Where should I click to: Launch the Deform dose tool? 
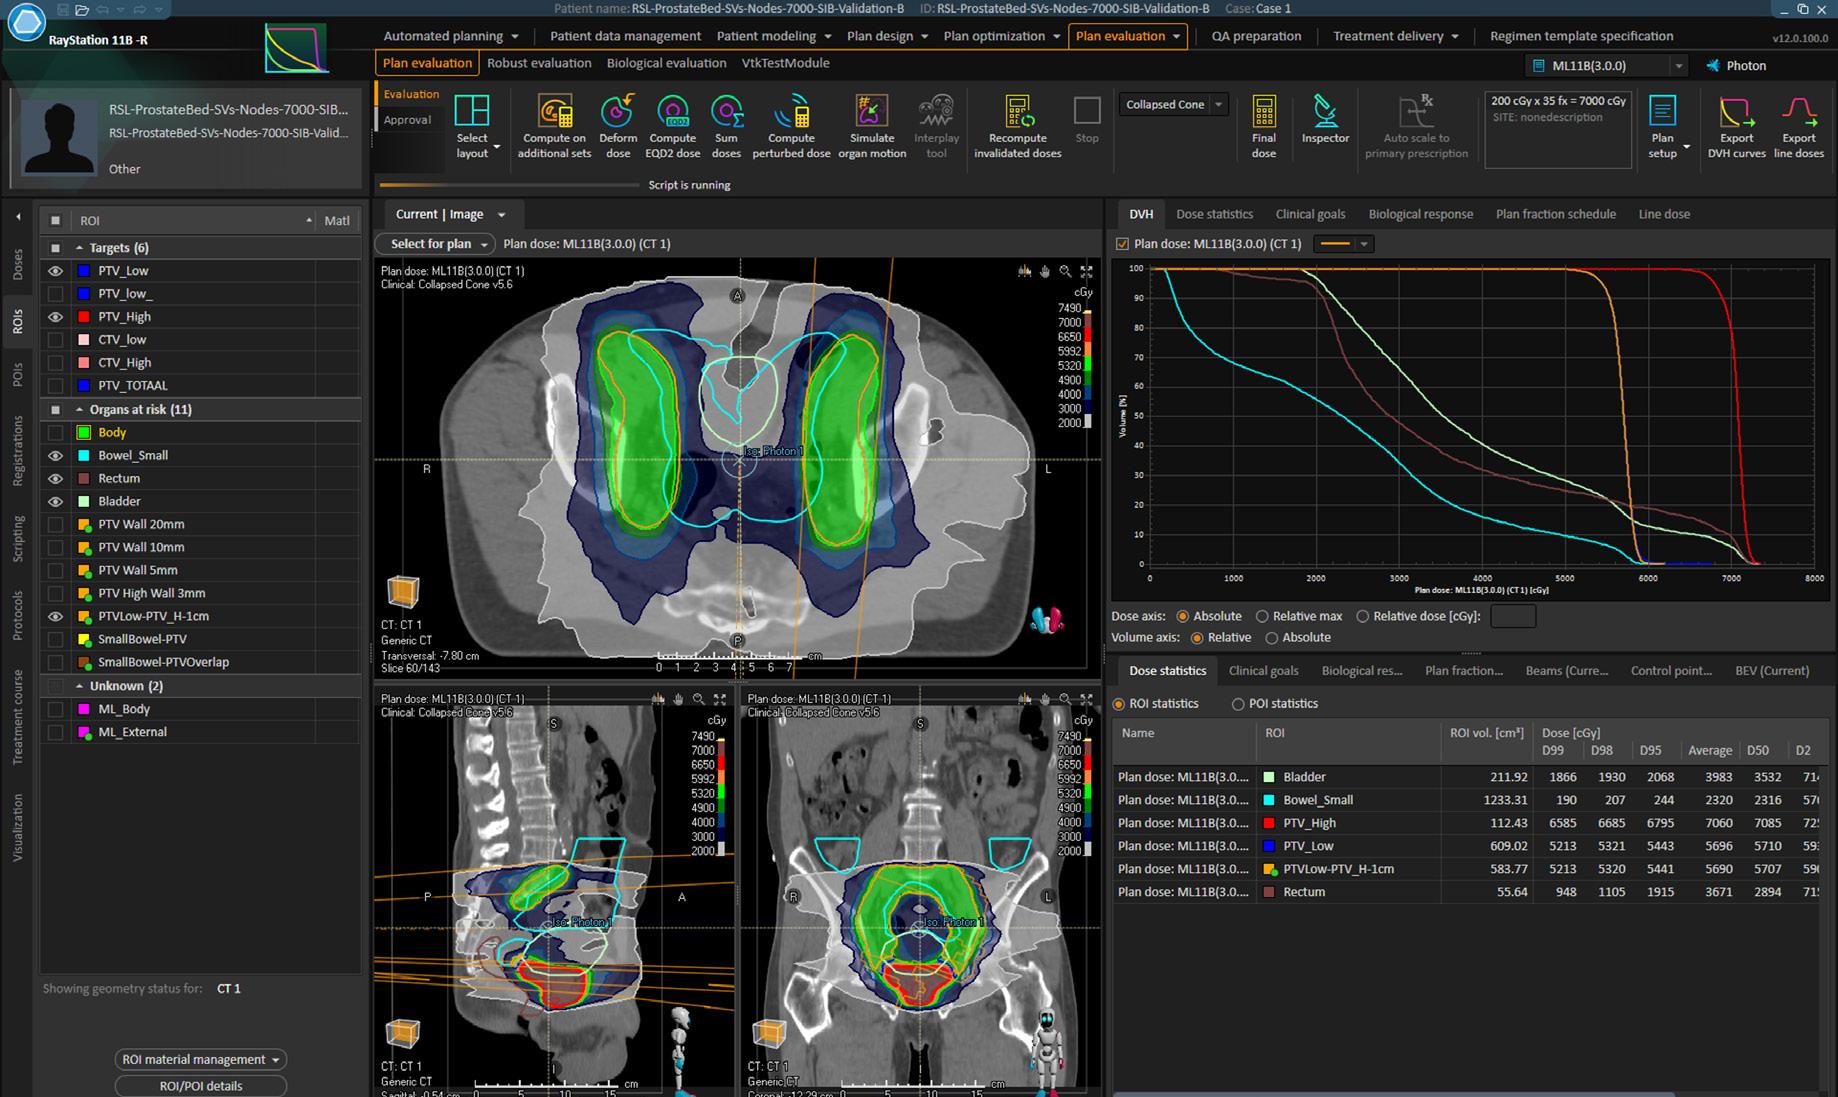point(618,126)
